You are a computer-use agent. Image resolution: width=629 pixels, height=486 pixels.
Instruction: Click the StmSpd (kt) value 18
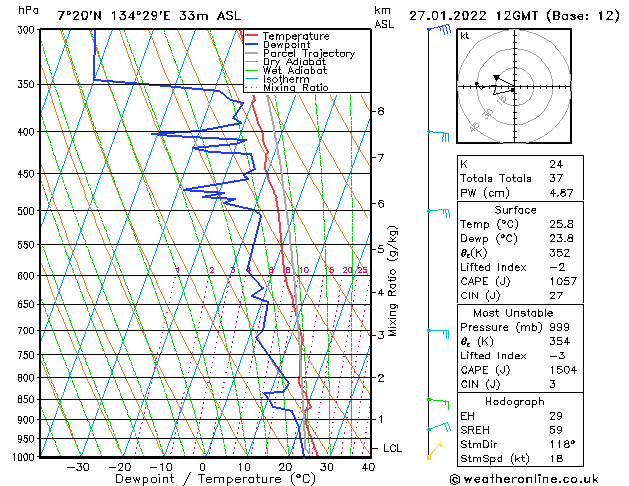556,459
